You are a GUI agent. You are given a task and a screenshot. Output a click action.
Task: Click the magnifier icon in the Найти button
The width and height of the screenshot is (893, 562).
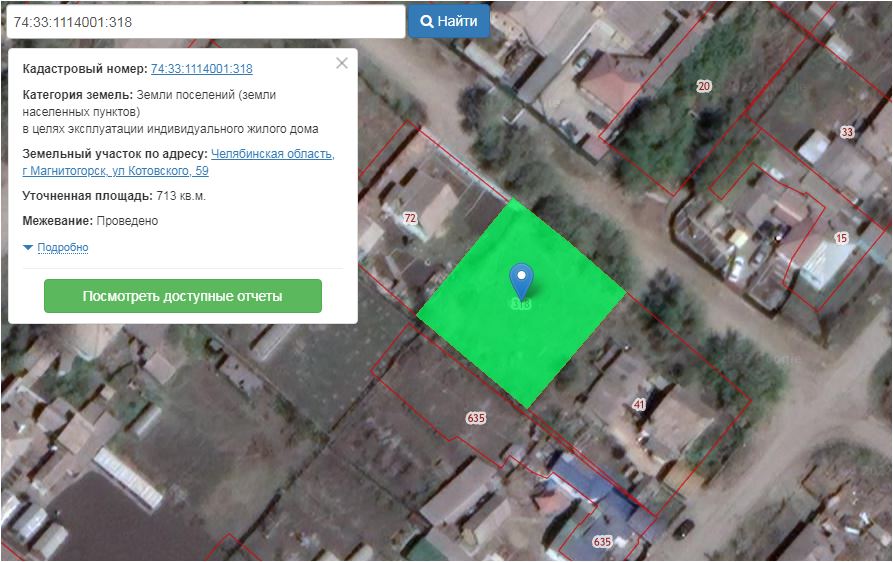tap(426, 21)
